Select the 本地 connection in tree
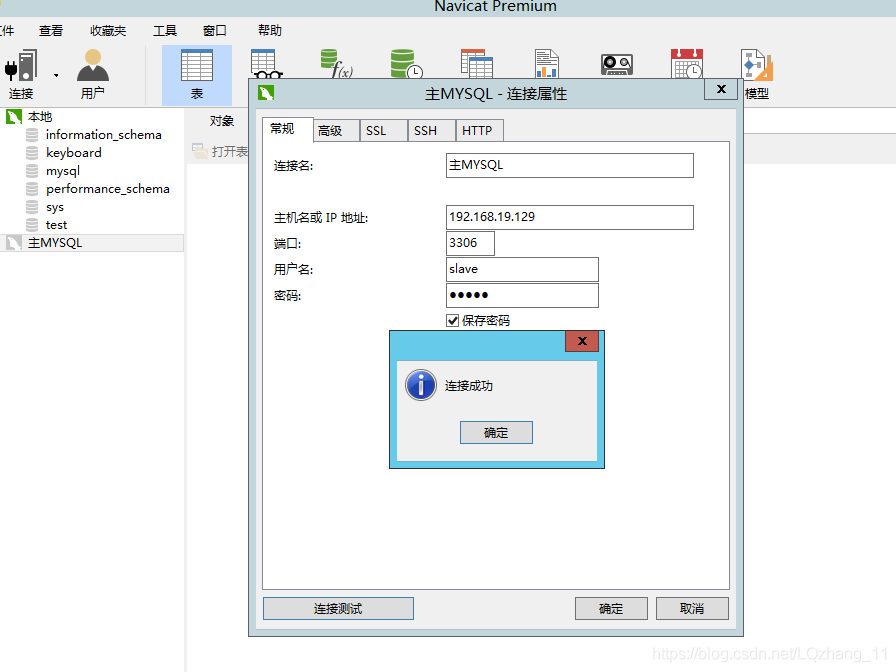 (x=40, y=117)
